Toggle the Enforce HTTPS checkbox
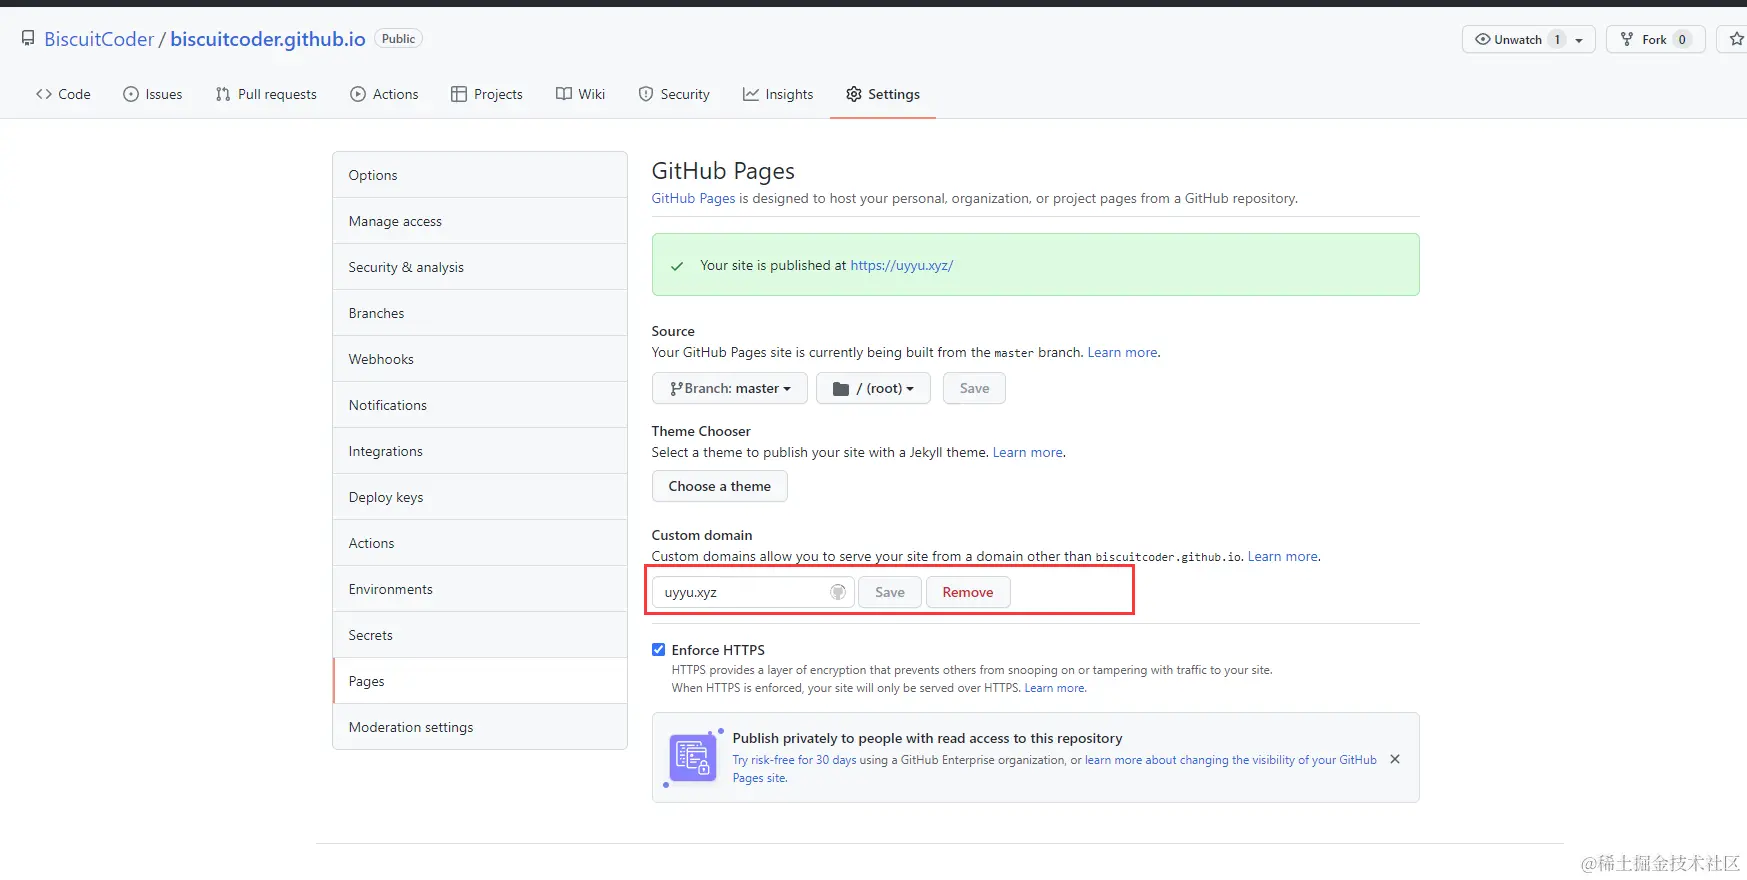 659,650
